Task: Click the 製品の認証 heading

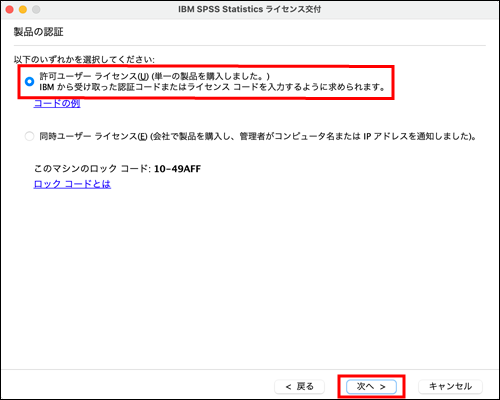Action: click(38, 32)
